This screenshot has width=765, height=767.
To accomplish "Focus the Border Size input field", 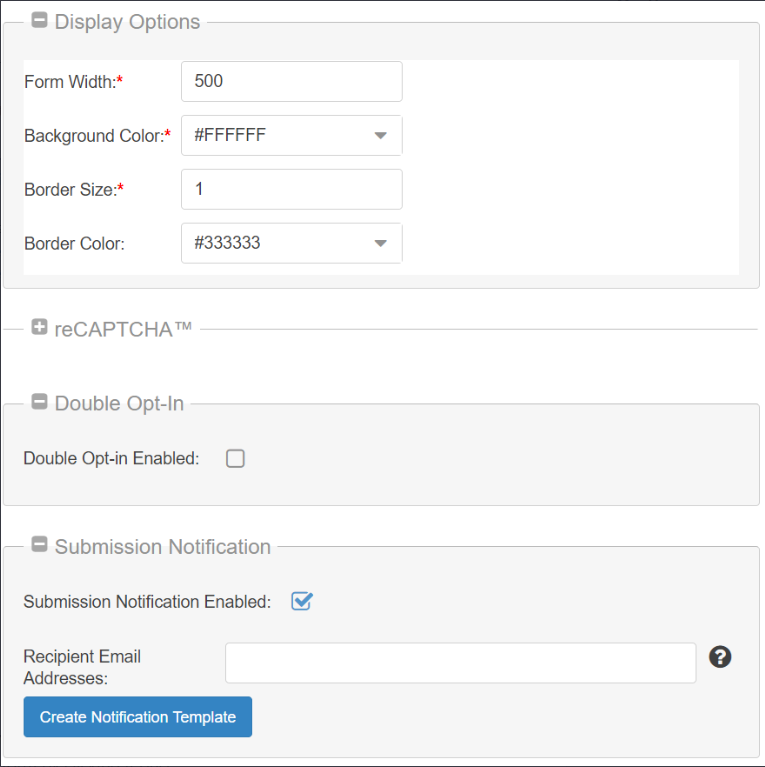I will pos(292,189).
